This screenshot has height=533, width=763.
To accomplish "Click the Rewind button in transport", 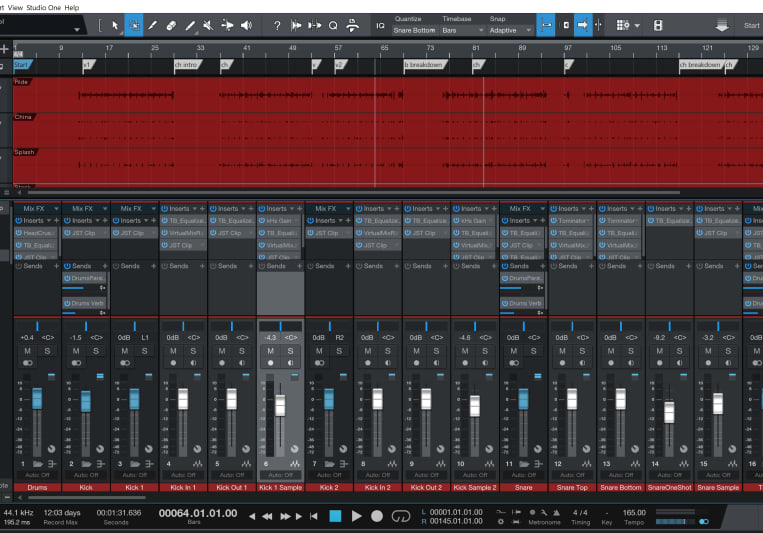I will point(267,516).
